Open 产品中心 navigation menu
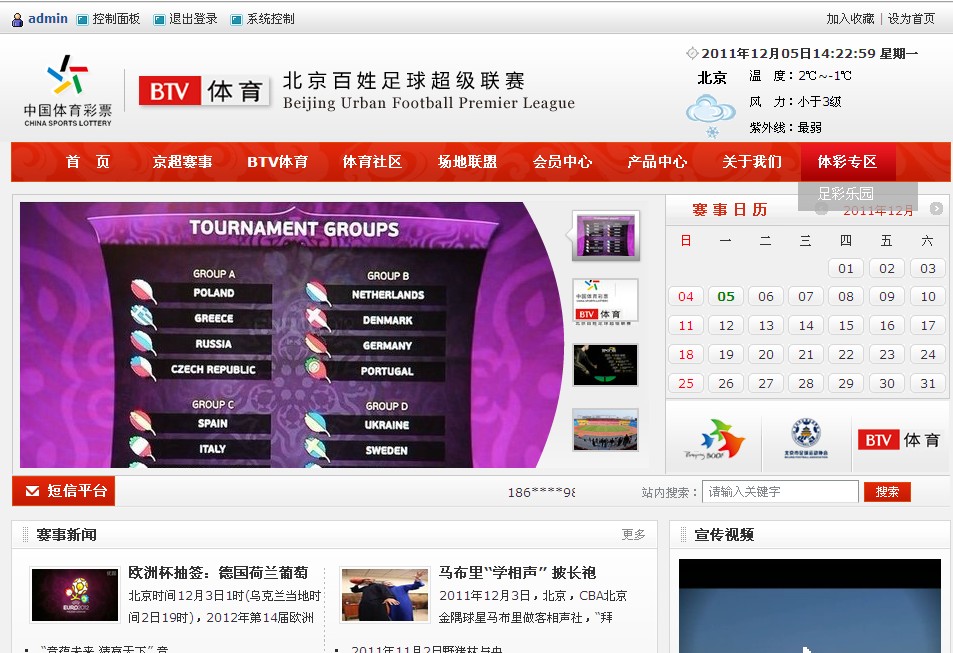Screen dimensions: 953x653 pos(657,162)
